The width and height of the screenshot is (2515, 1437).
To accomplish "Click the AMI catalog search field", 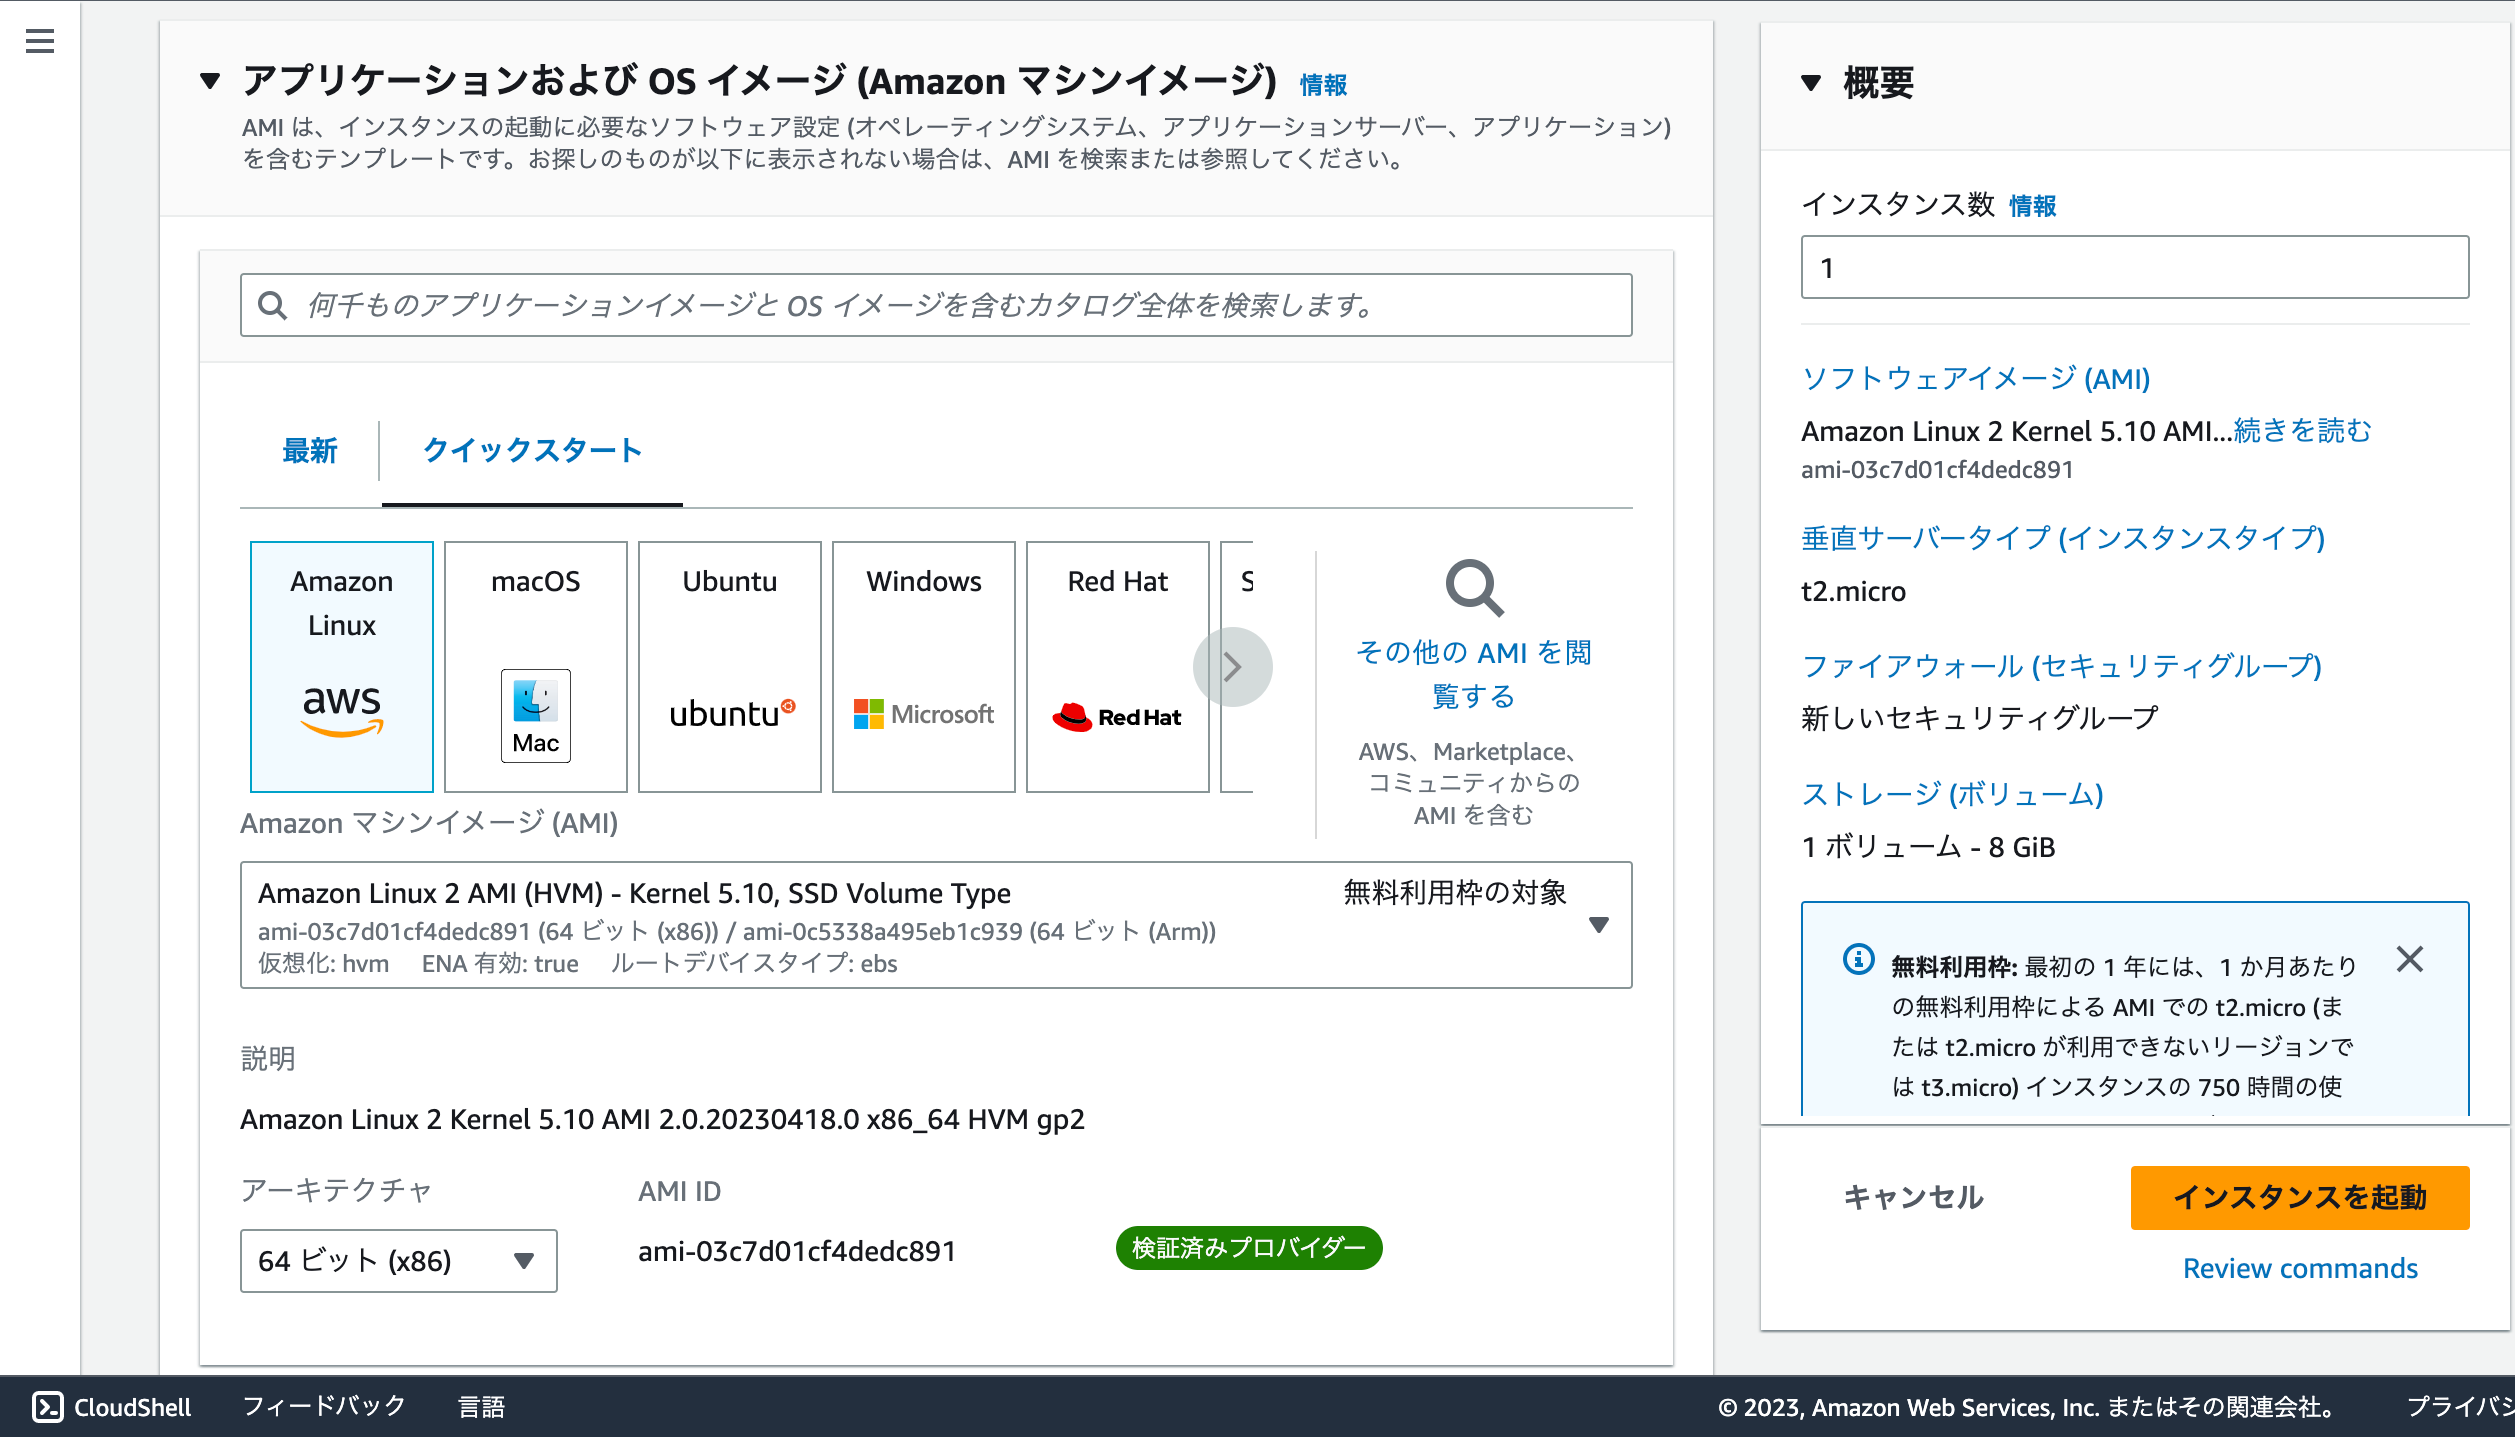I will pos(936,305).
